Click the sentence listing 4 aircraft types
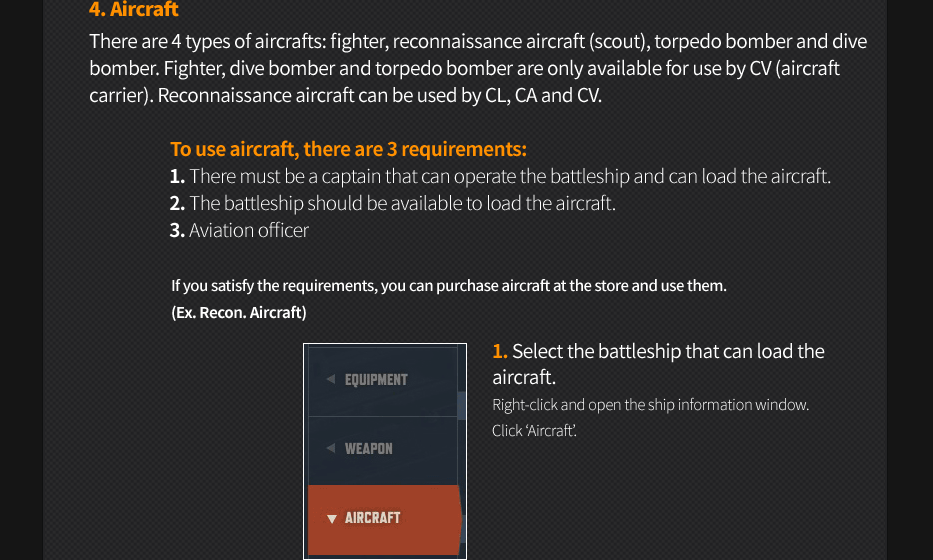 (478, 42)
